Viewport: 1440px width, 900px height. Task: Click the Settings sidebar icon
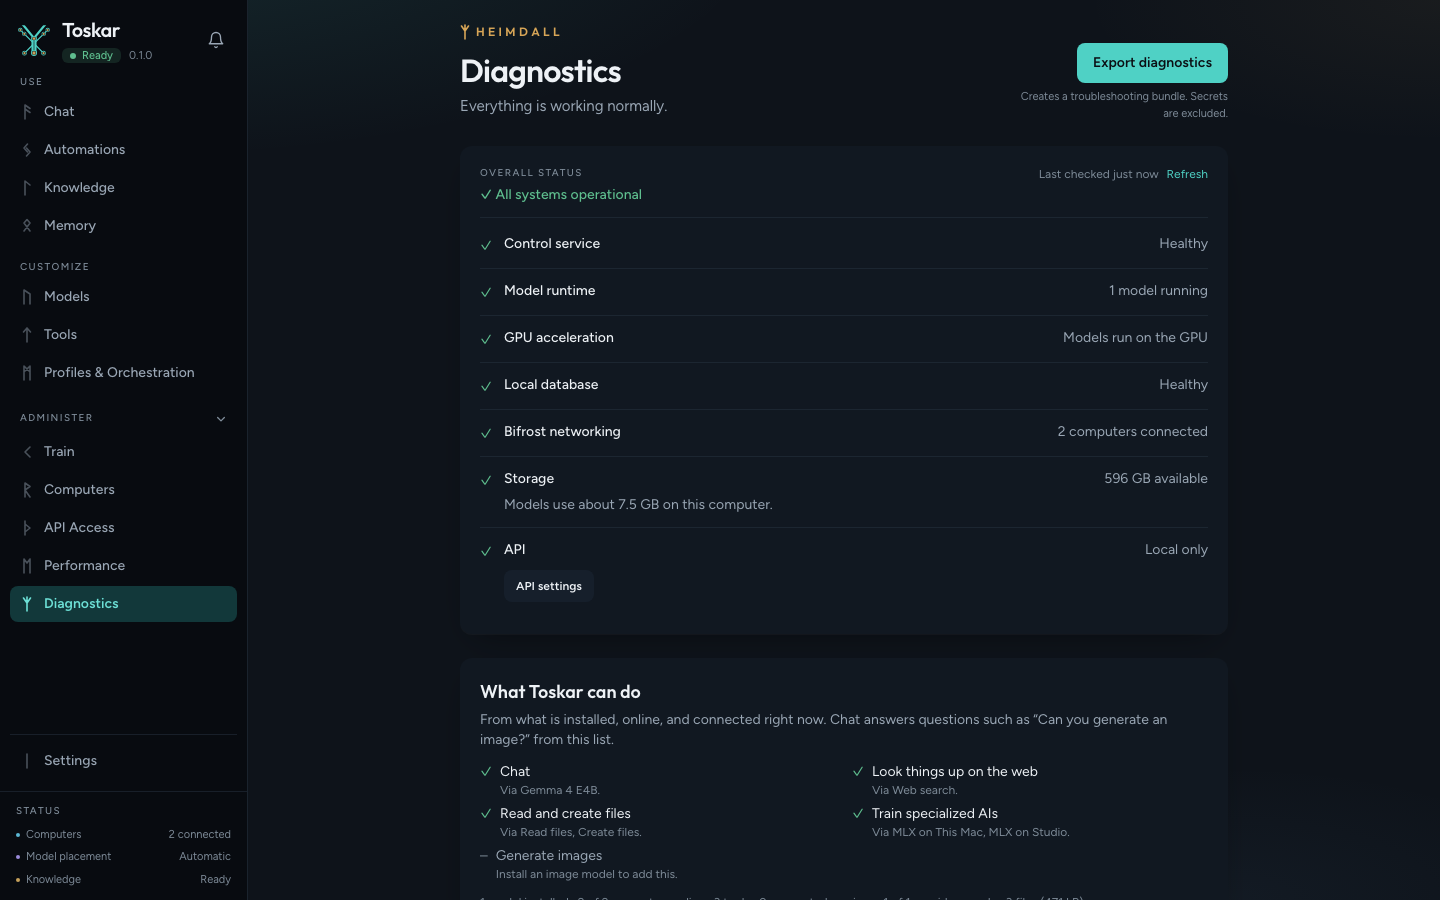27,761
